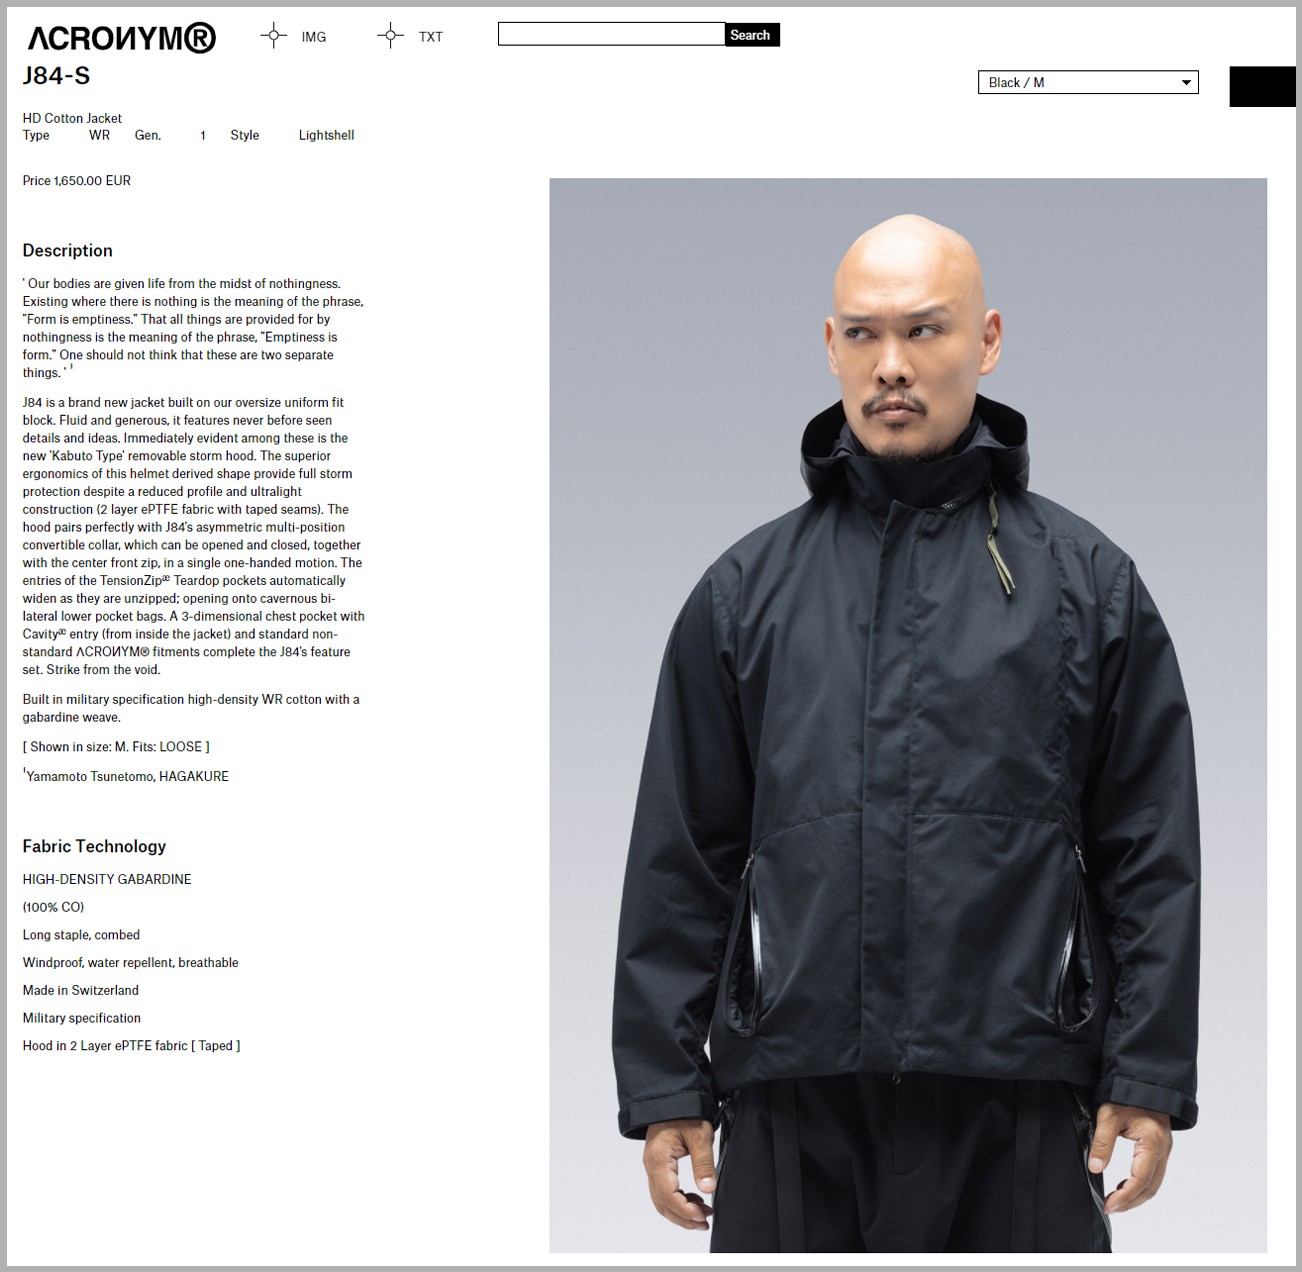The width and height of the screenshot is (1302, 1272).
Task: Click the Description section heading
Action: pyautogui.click(x=67, y=251)
